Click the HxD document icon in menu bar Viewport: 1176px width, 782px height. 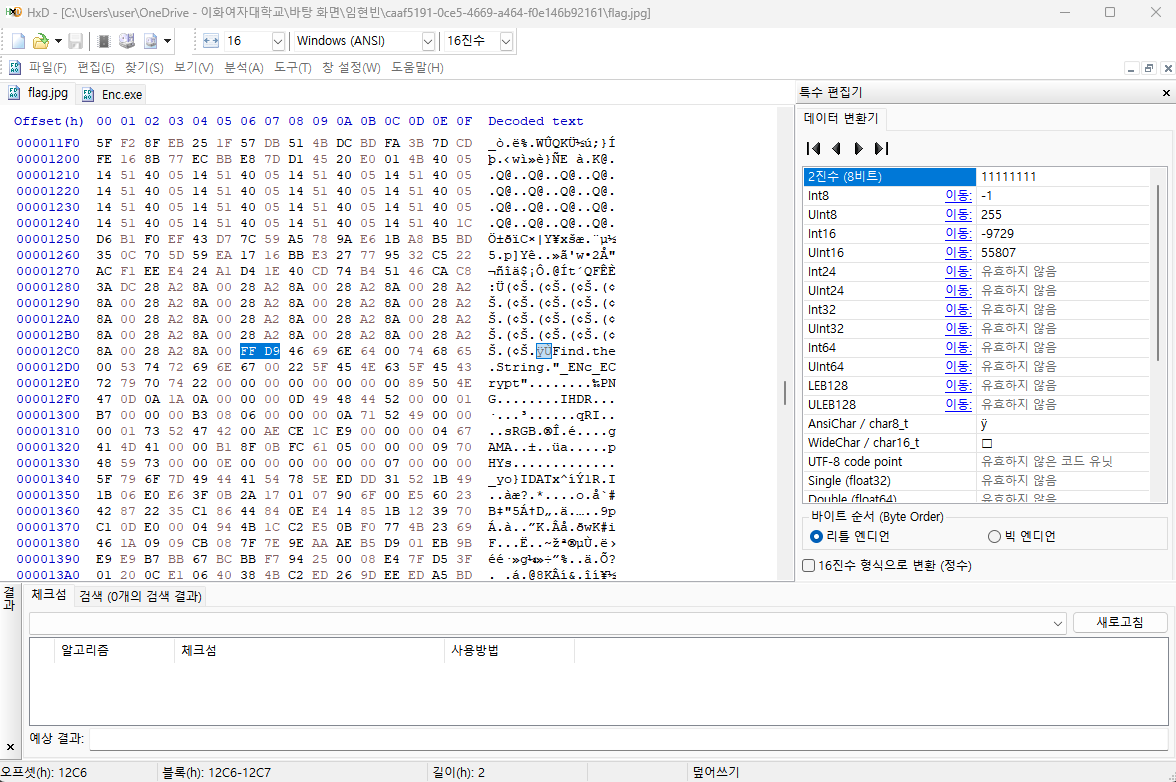coord(14,67)
